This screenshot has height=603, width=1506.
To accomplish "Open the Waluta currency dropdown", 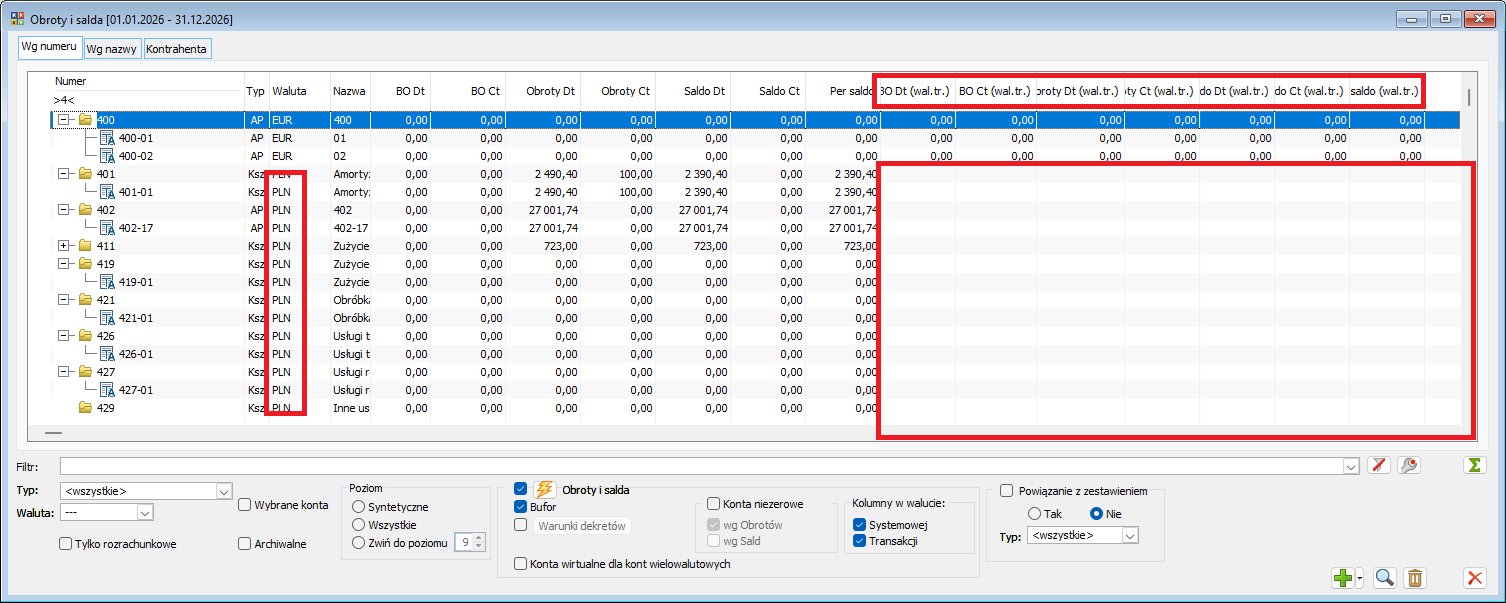I will tap(106, 512).
